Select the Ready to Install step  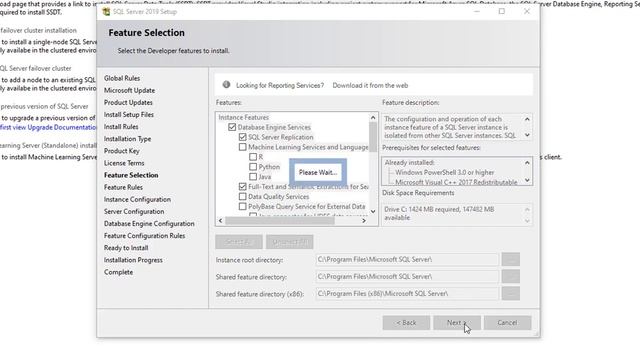[126, 248]
